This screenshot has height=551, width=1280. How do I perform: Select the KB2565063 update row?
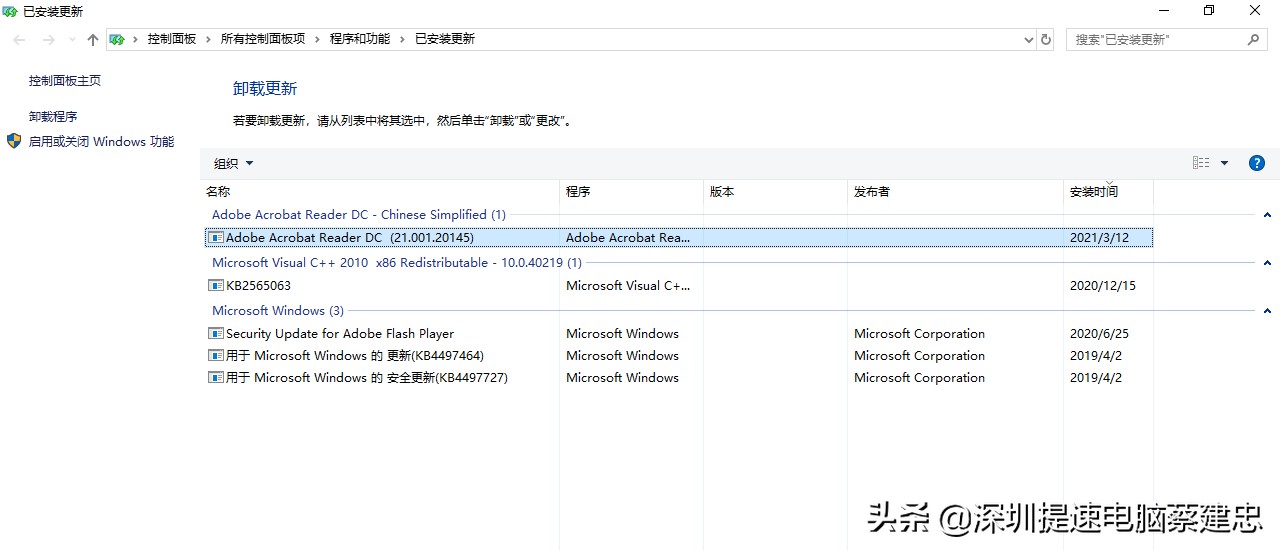click(x=679, y=285)
